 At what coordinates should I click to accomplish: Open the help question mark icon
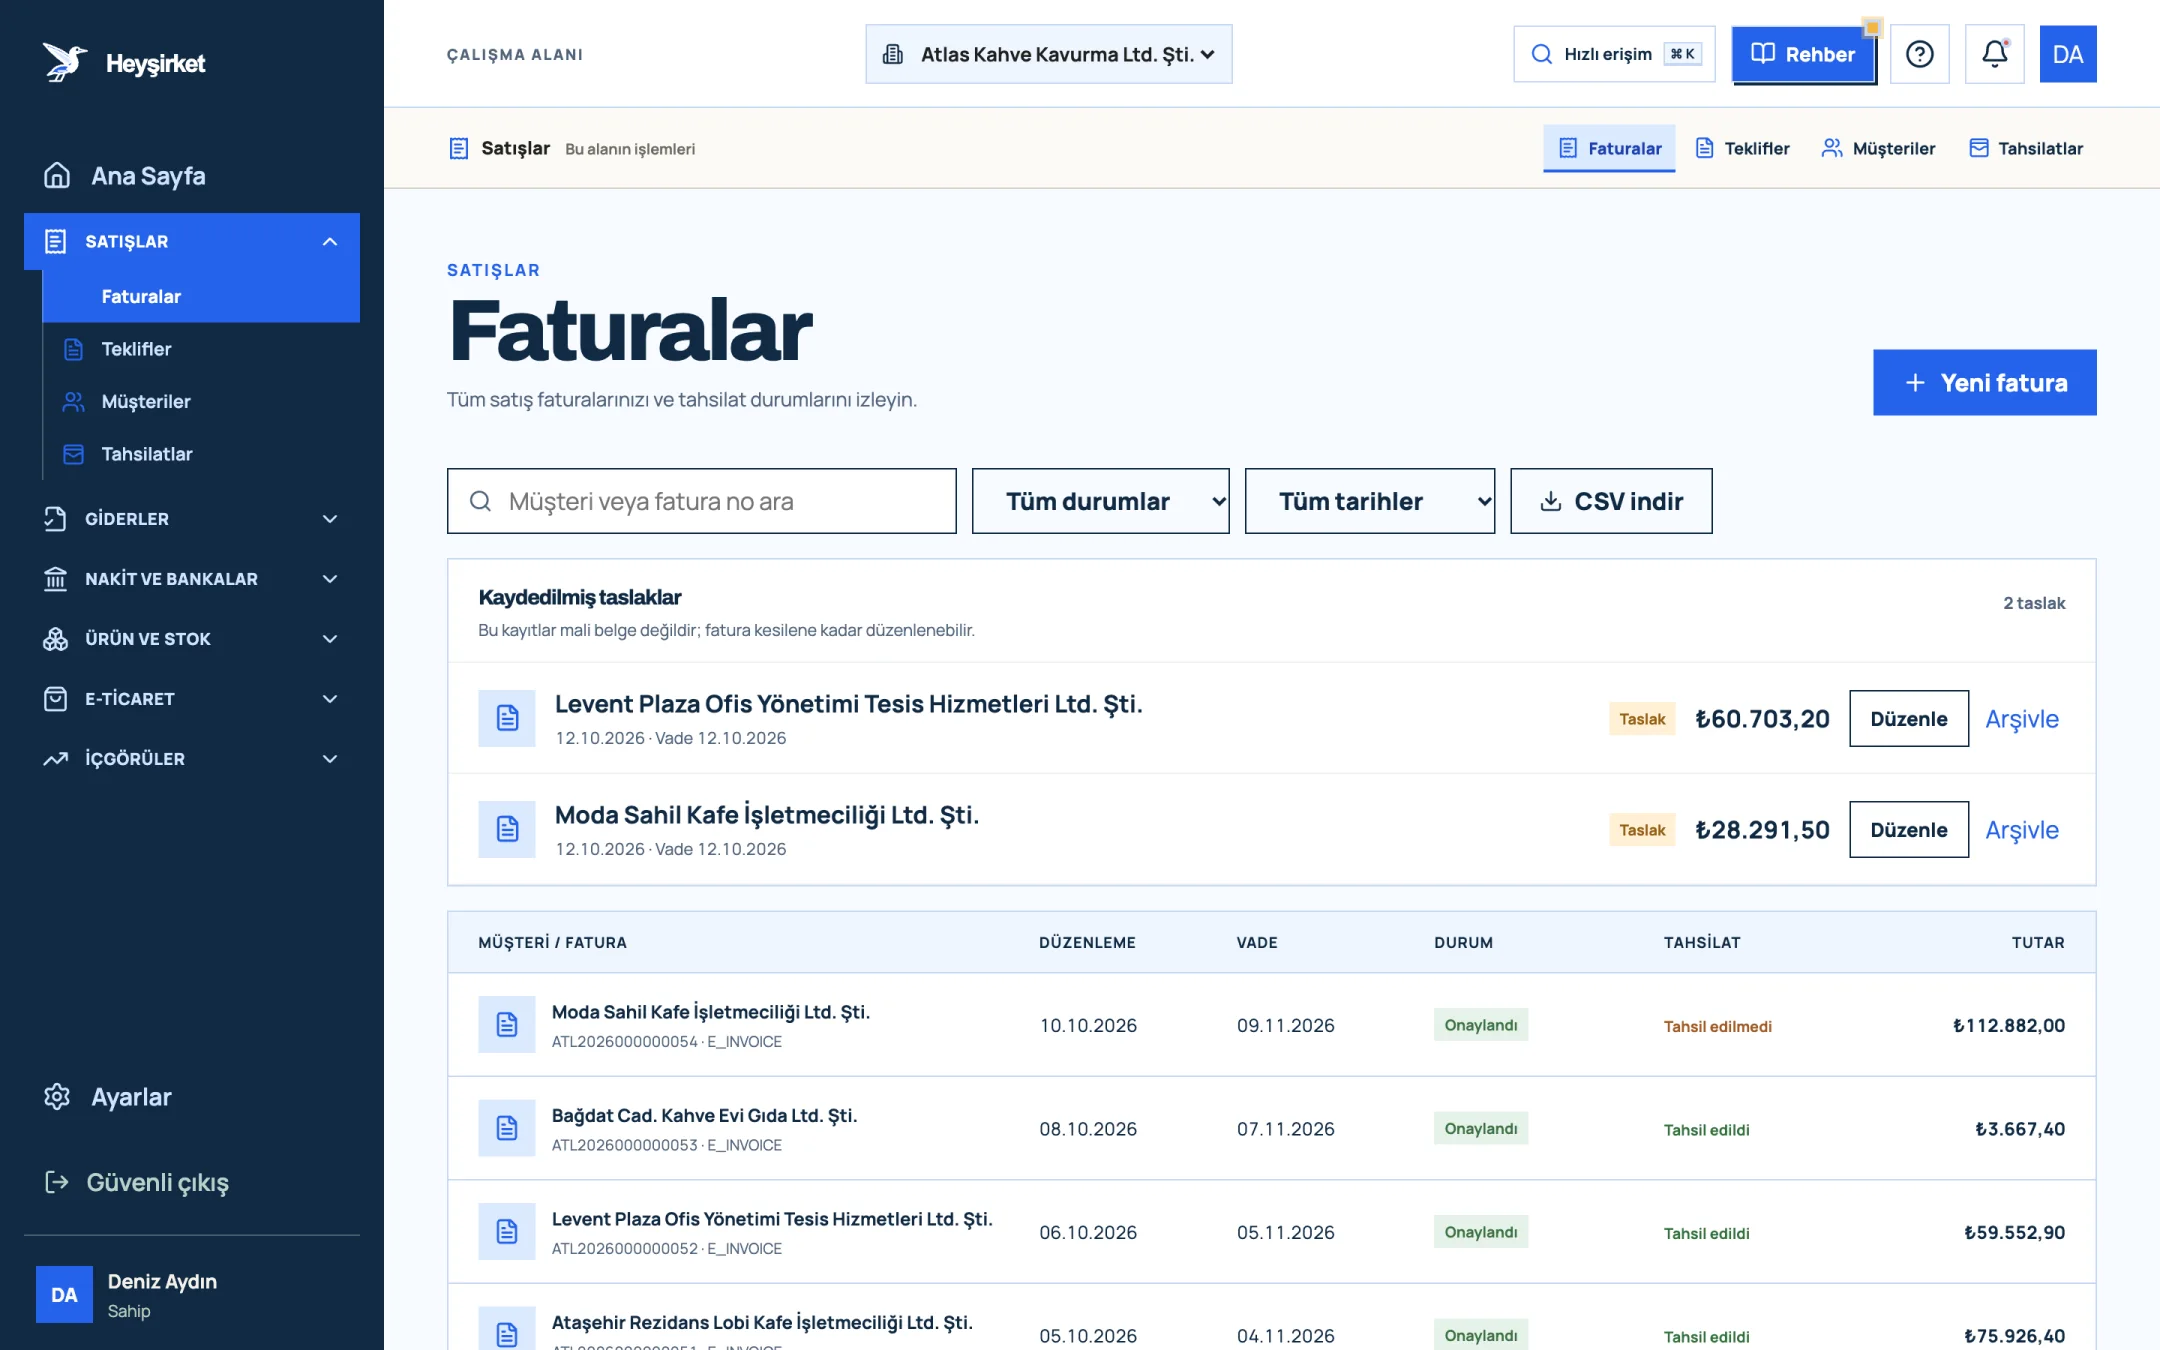pos(1919,54)
